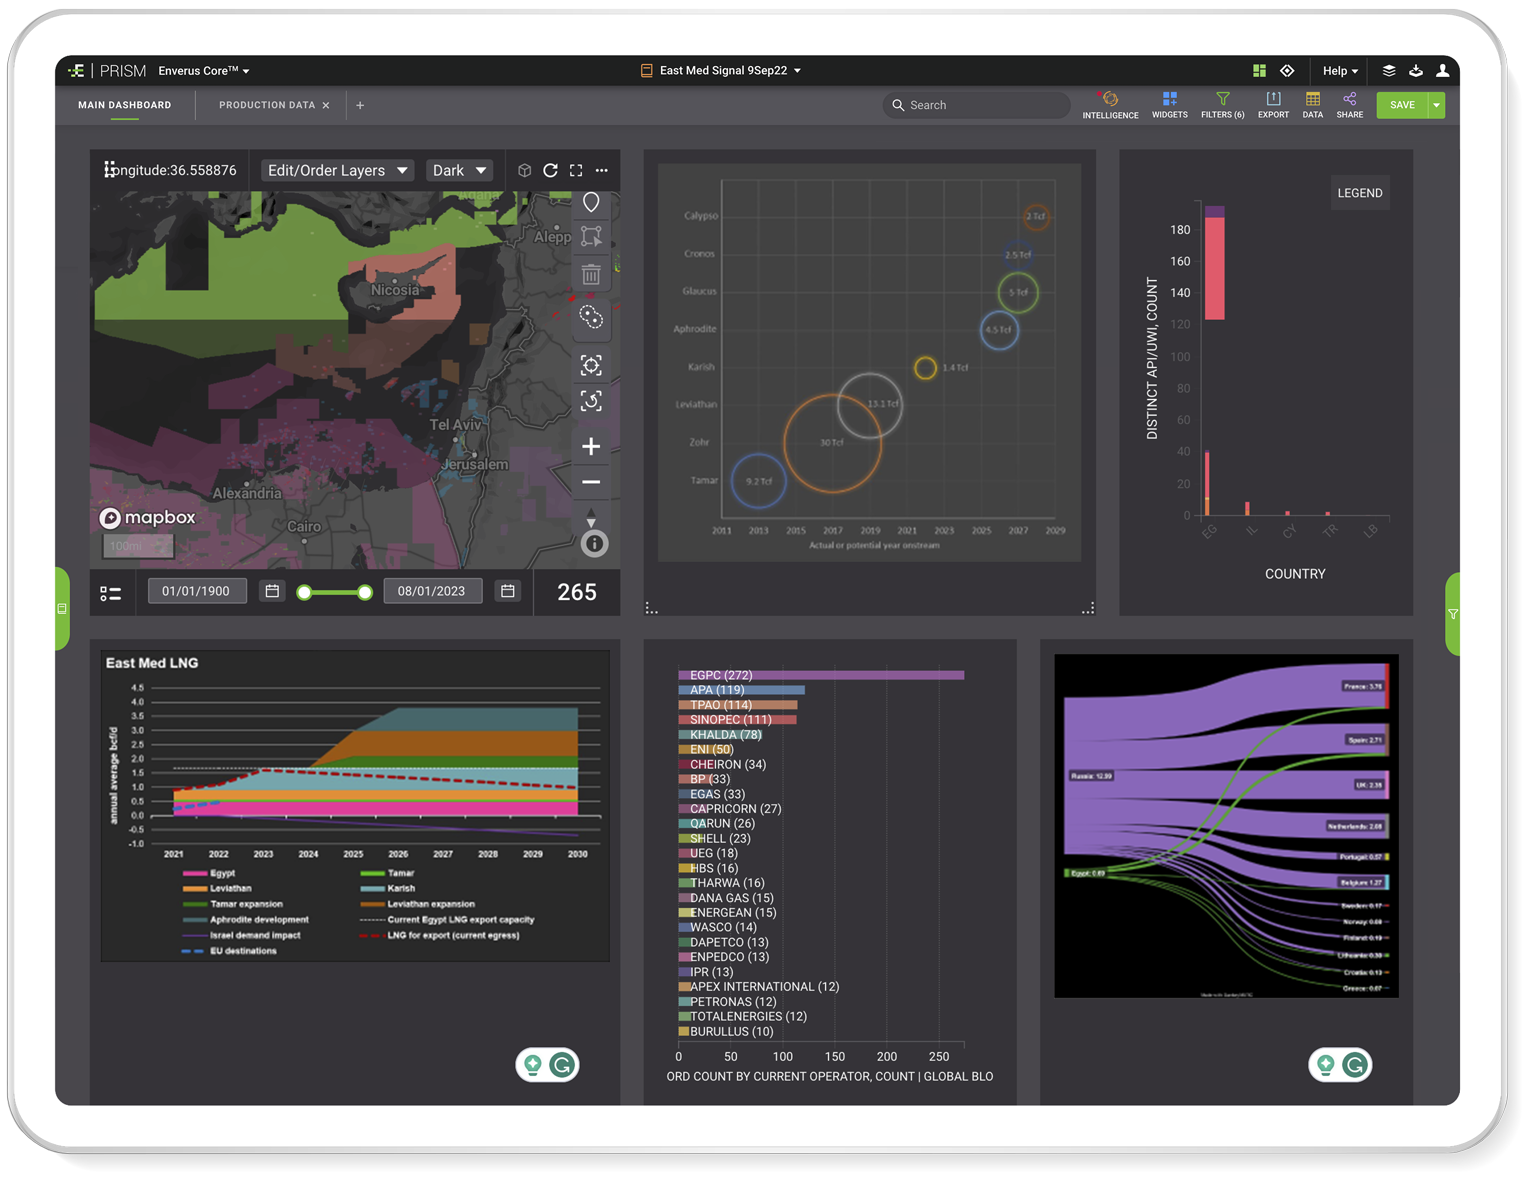Open the Filters (6) panel
Viewport: 1536px width, 1184px height.
[x=1222, y=105]
